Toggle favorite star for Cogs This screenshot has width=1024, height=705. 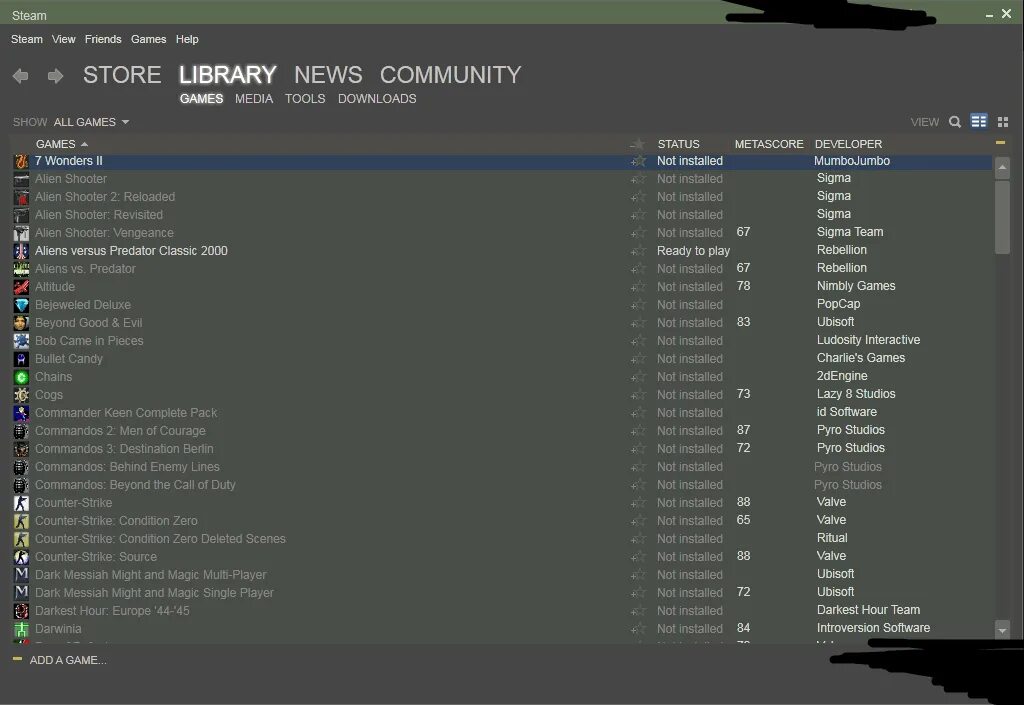(638, 395)
